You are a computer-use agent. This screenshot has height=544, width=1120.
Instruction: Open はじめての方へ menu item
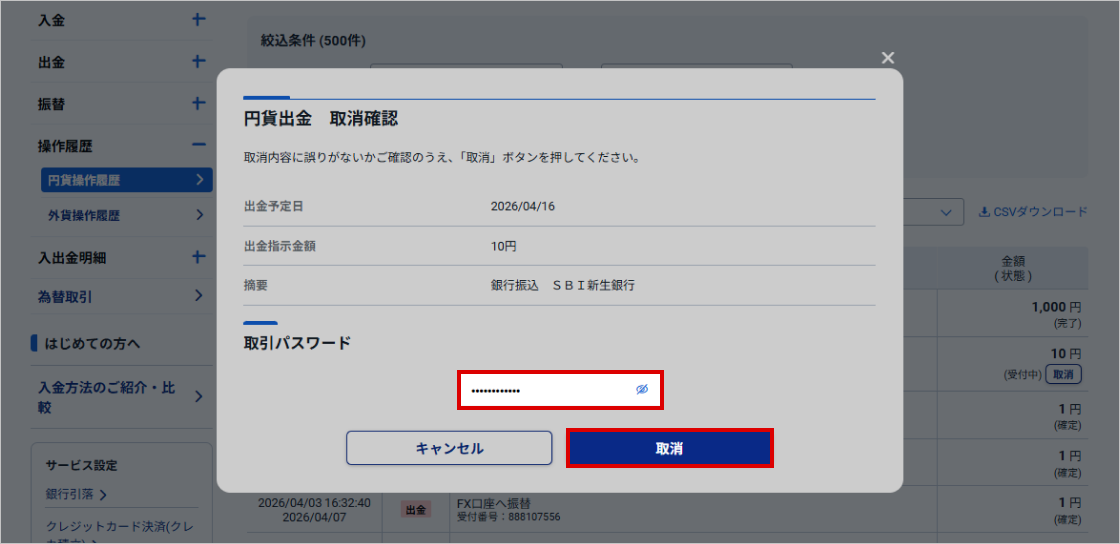tap(92, 344)
